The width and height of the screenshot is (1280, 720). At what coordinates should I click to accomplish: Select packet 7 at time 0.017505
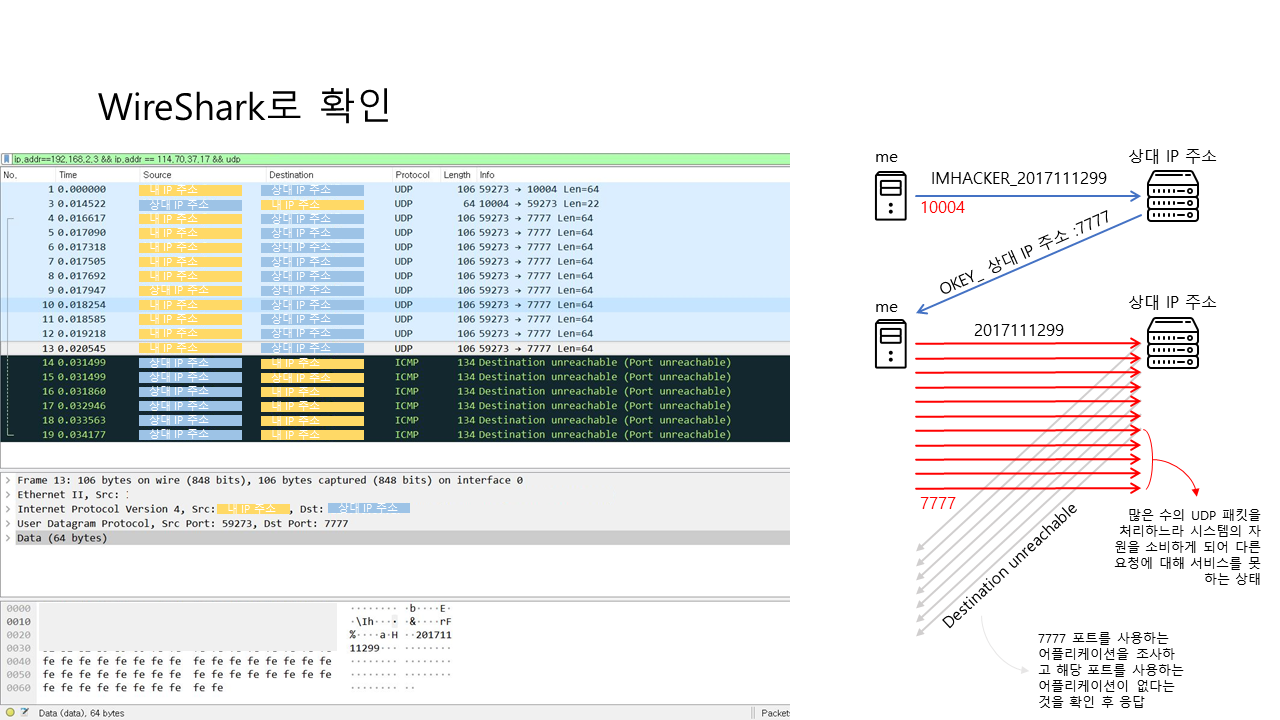click(395, 261)
